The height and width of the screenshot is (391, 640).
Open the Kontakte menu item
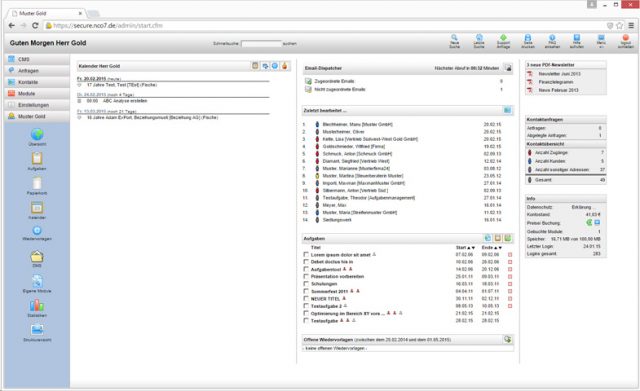[37, 82]
